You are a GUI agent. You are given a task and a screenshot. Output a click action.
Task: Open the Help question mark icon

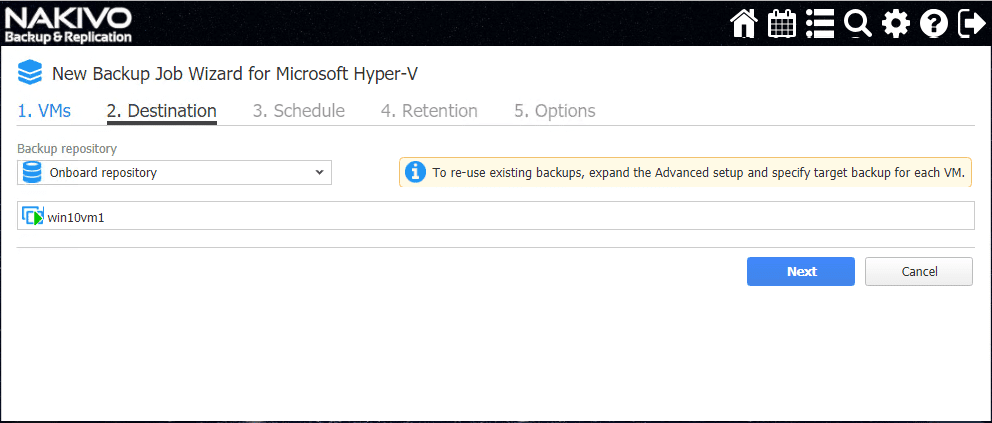point(934,23)
